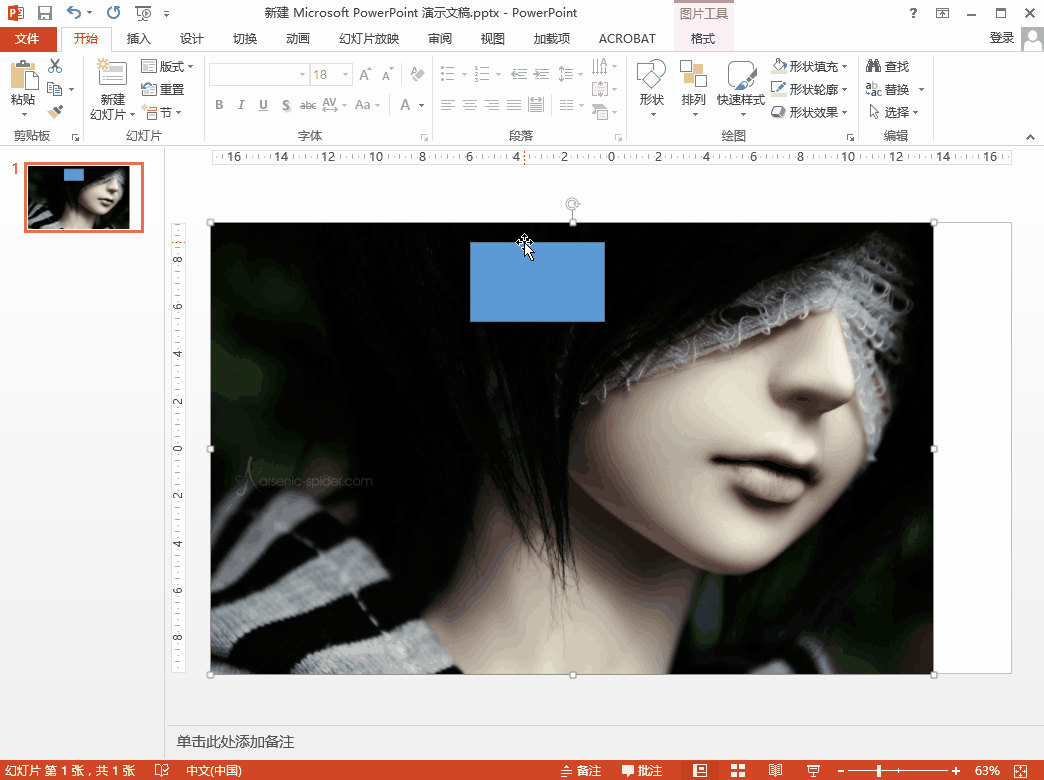
Task: Insert a New Slide icon
Action: point(112,73)
